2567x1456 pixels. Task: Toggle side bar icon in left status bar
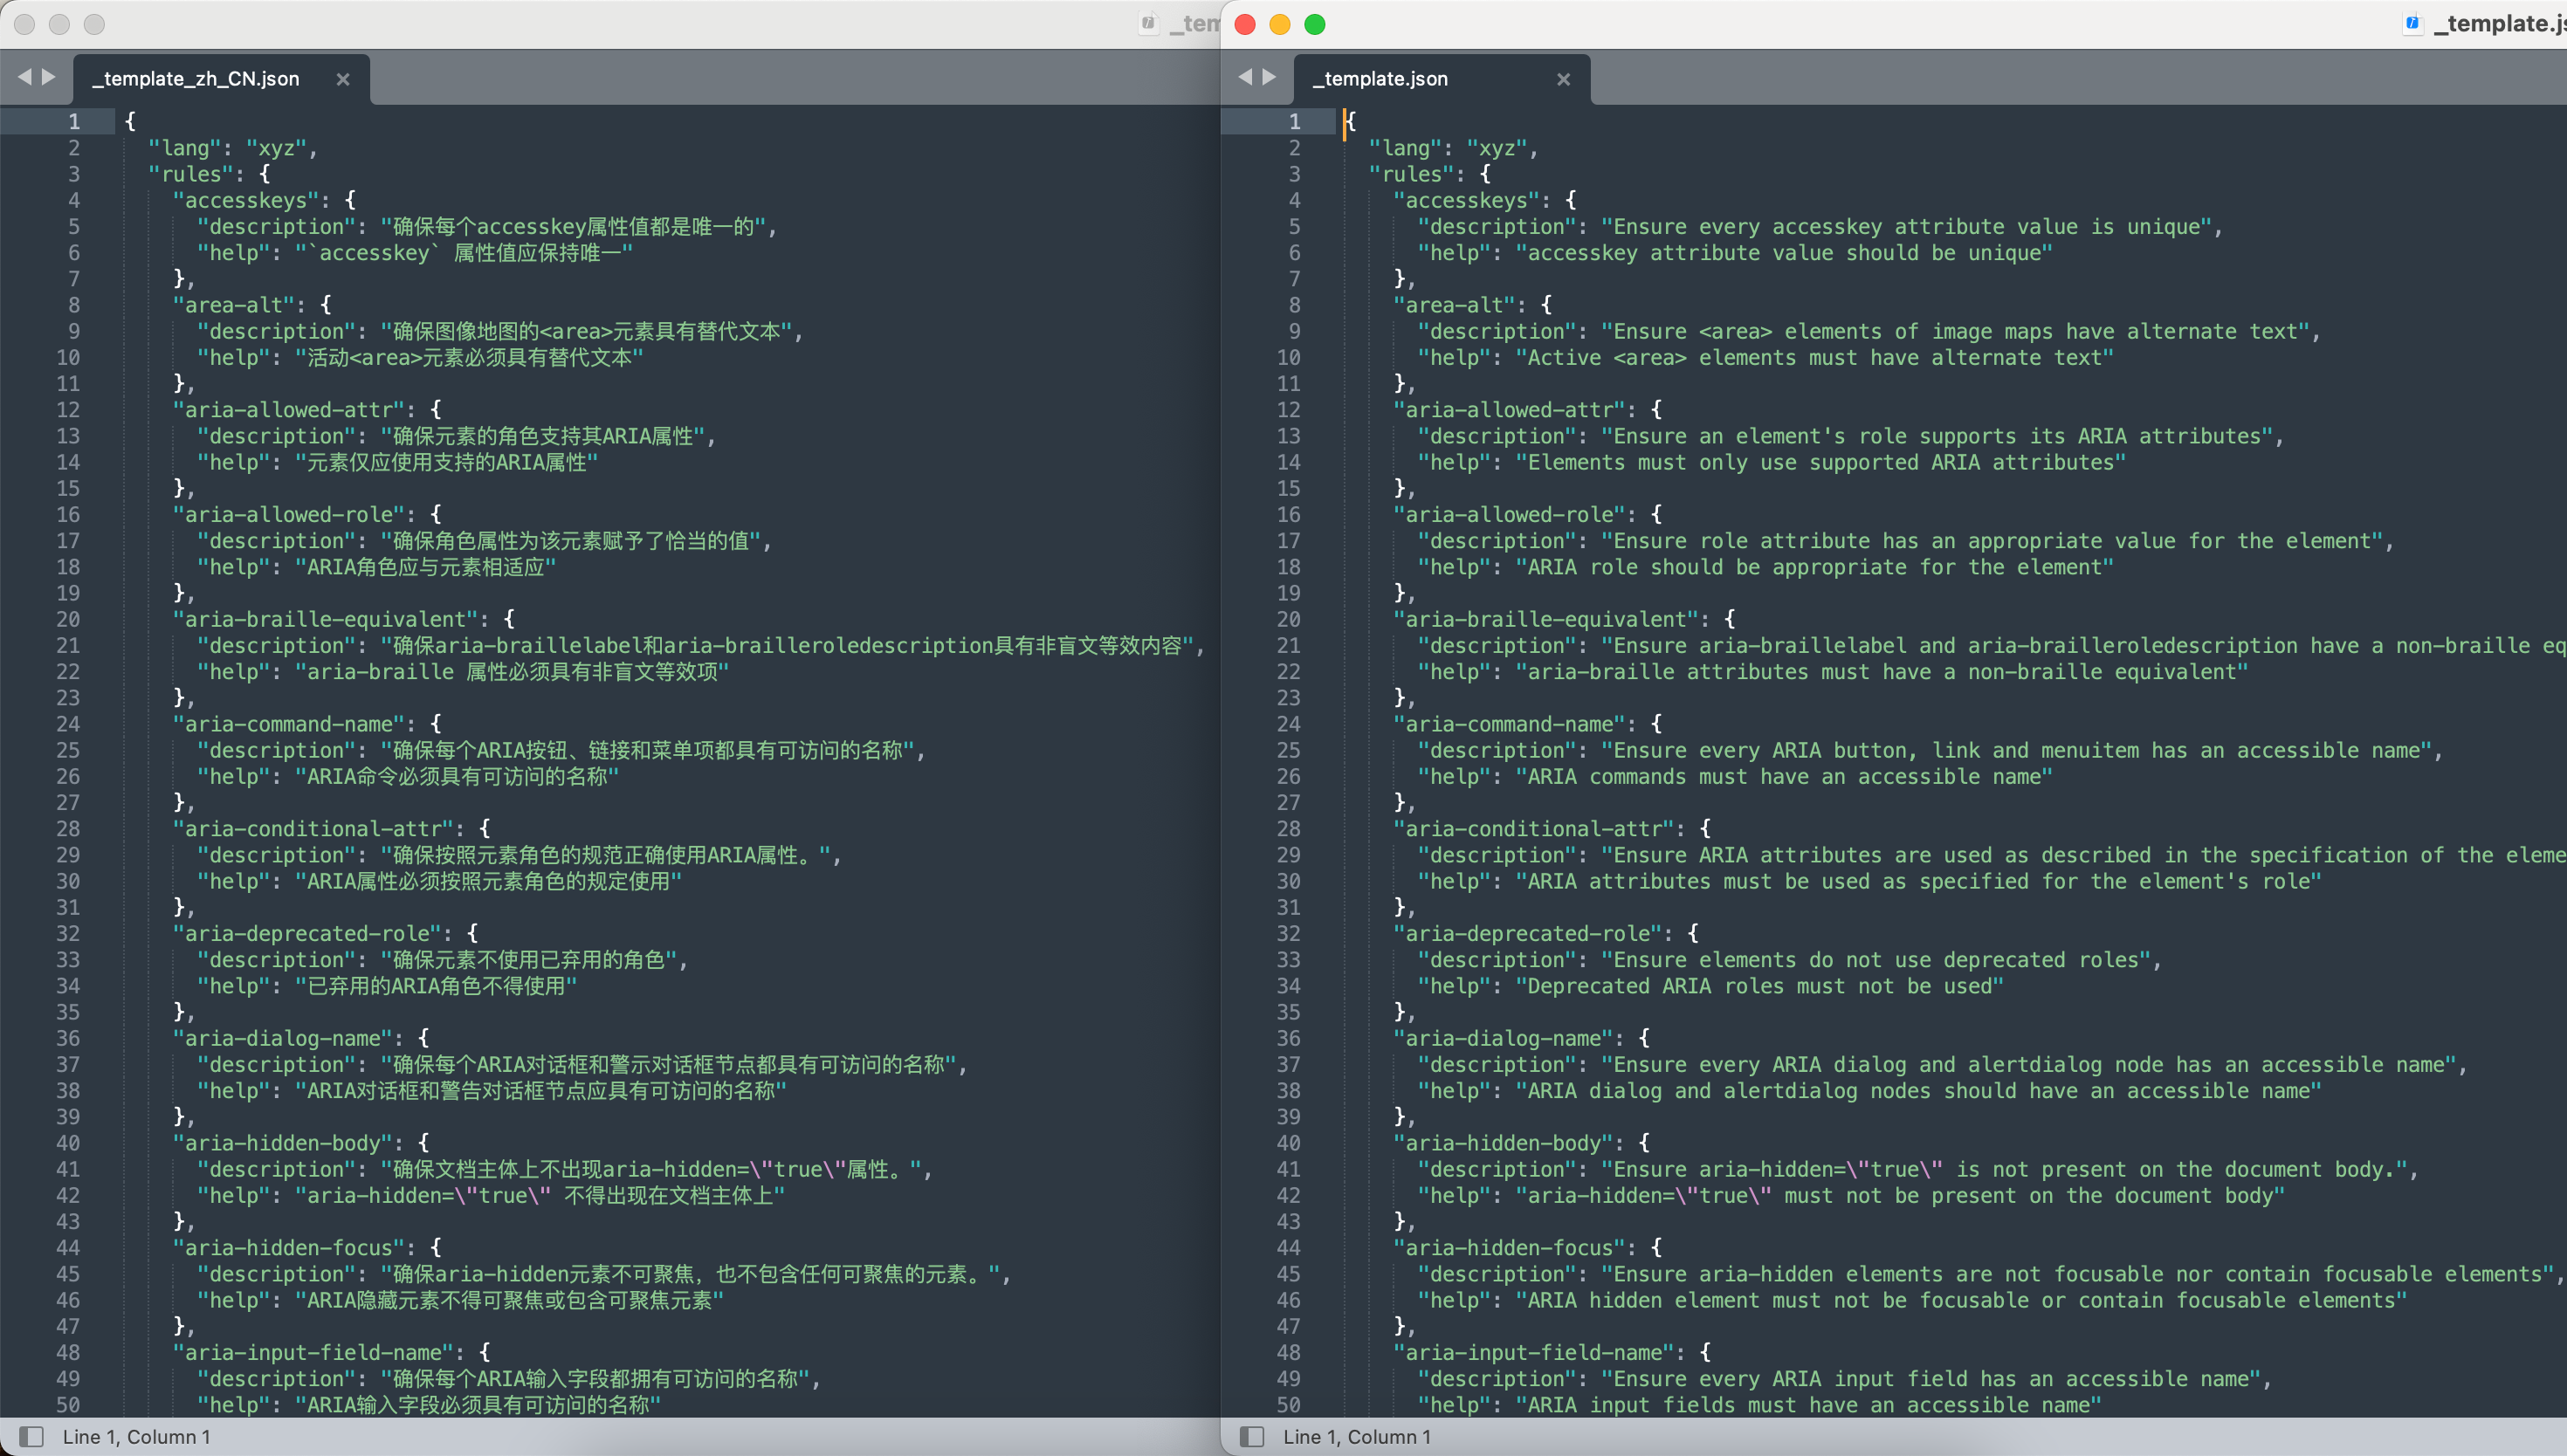(31, 1436)
